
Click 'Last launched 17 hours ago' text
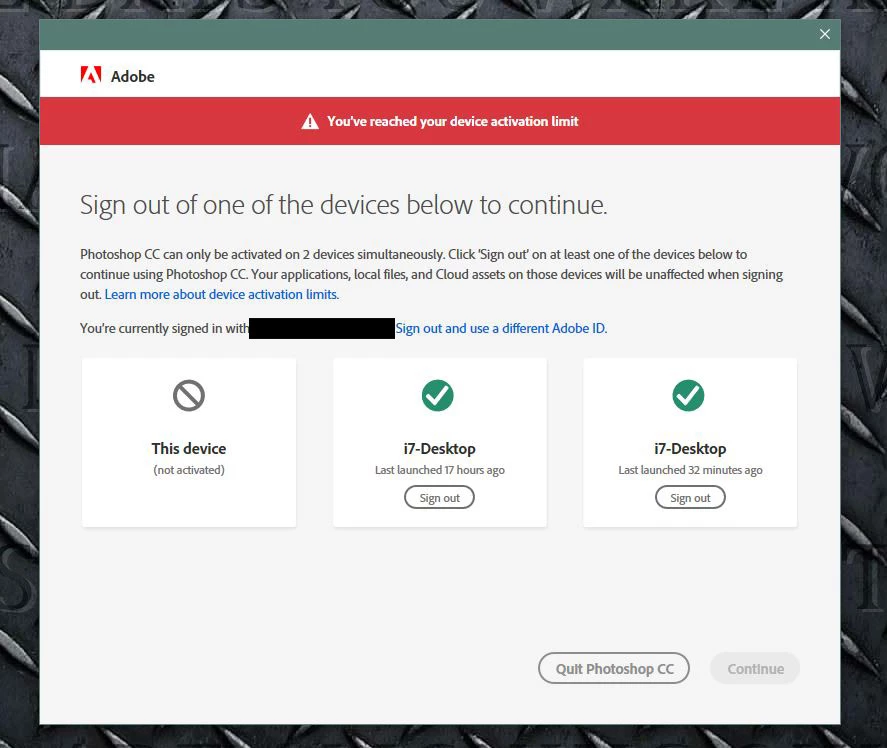tap(440, 470)
